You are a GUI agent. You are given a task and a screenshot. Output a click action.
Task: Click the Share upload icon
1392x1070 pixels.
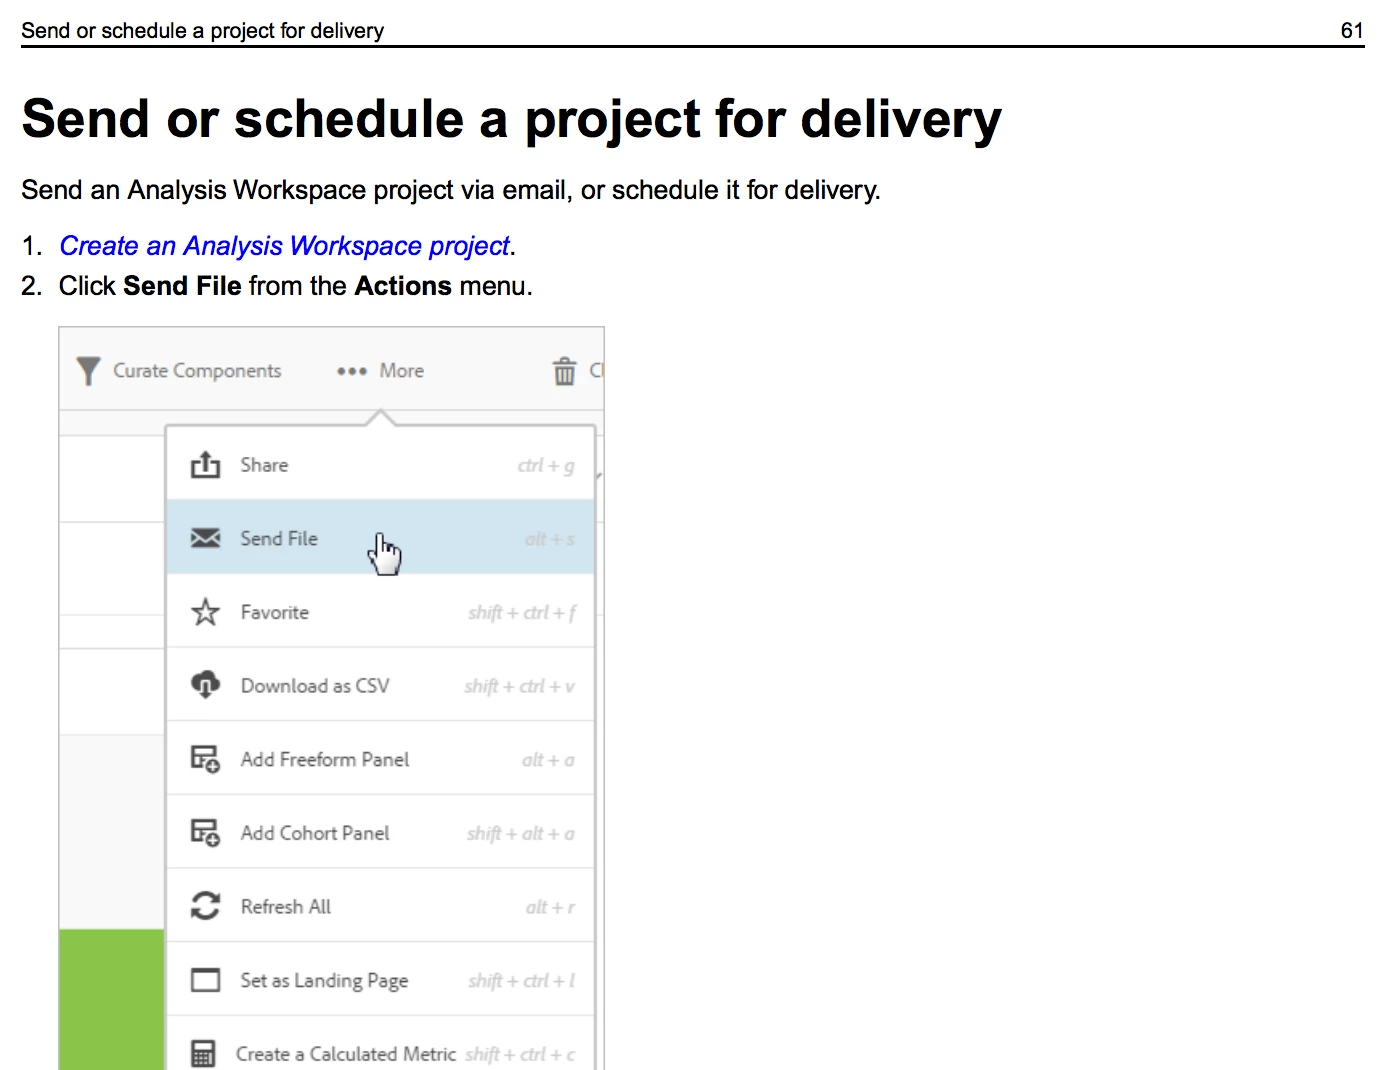pos(205,465)
